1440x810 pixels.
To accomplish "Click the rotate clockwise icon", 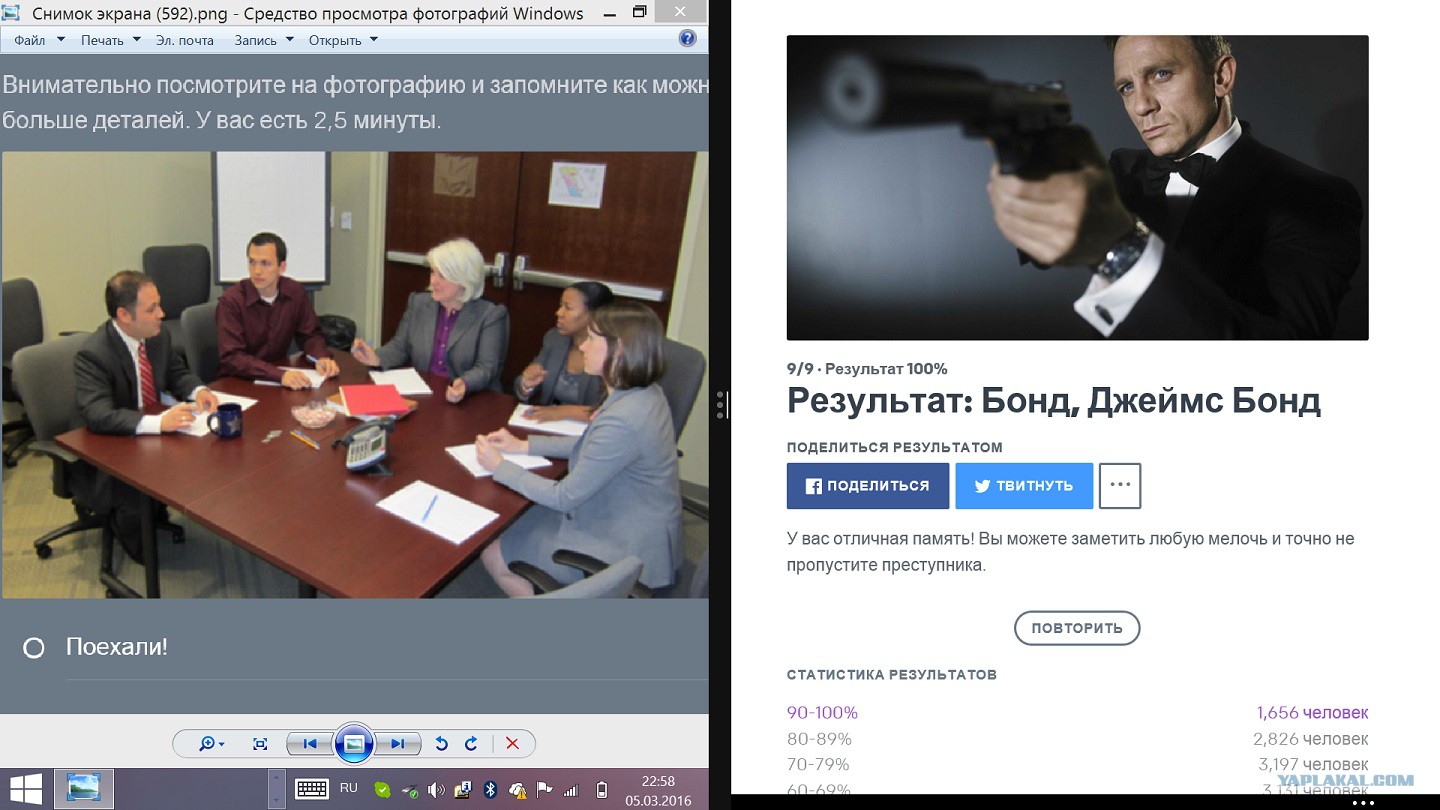I will tap(471, 744).
